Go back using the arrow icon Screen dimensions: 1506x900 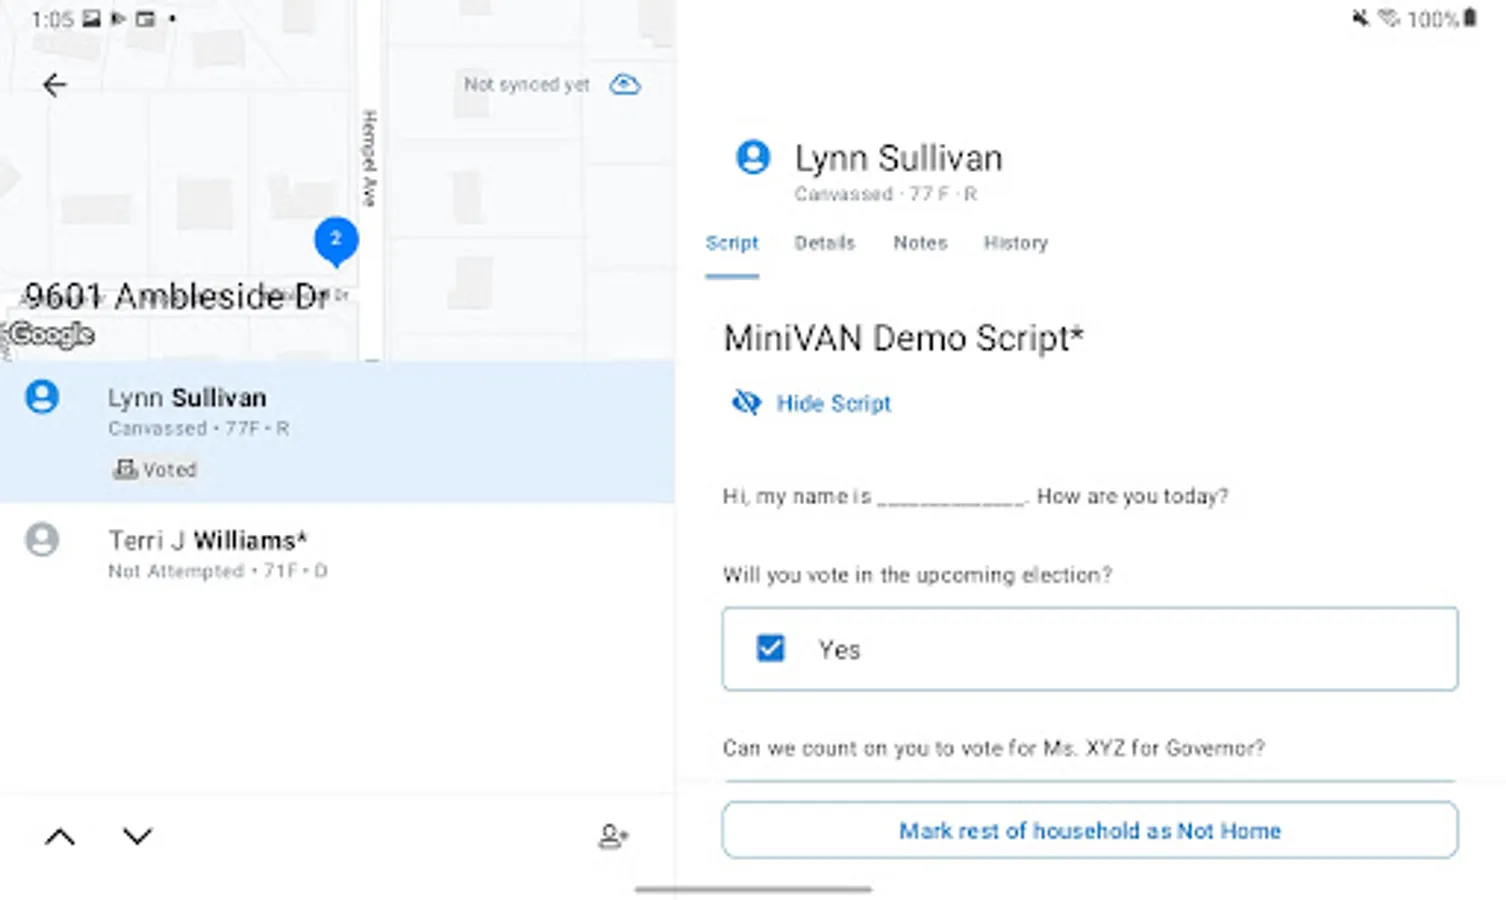click(x=55, y=85)
